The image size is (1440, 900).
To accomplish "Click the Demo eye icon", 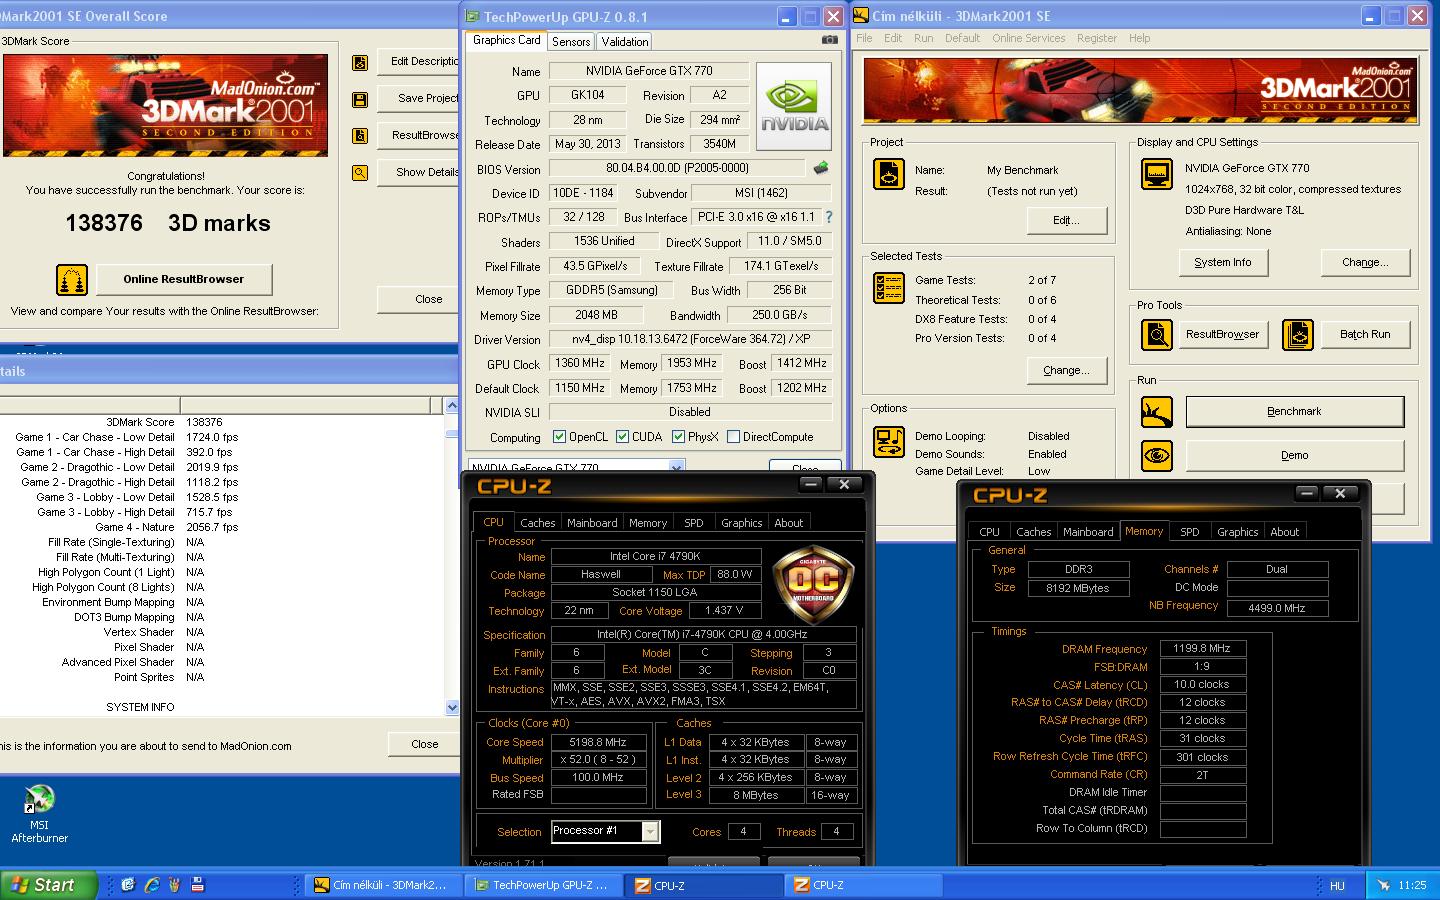I will [1157, 456].
